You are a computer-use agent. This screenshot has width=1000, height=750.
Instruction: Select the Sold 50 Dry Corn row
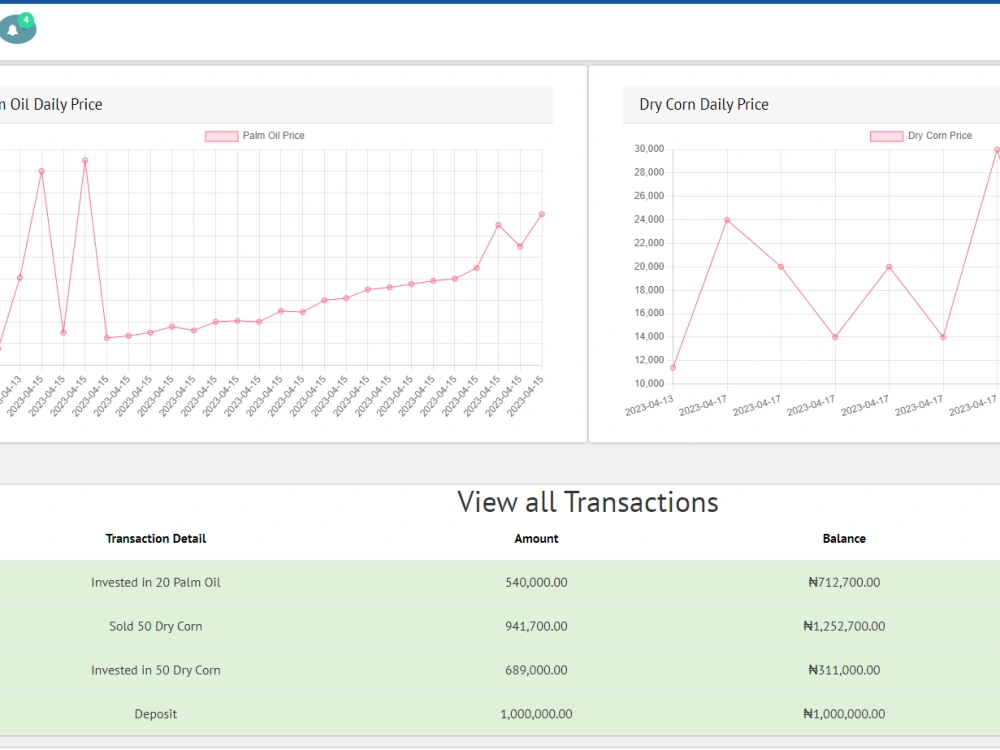[500, 626]
